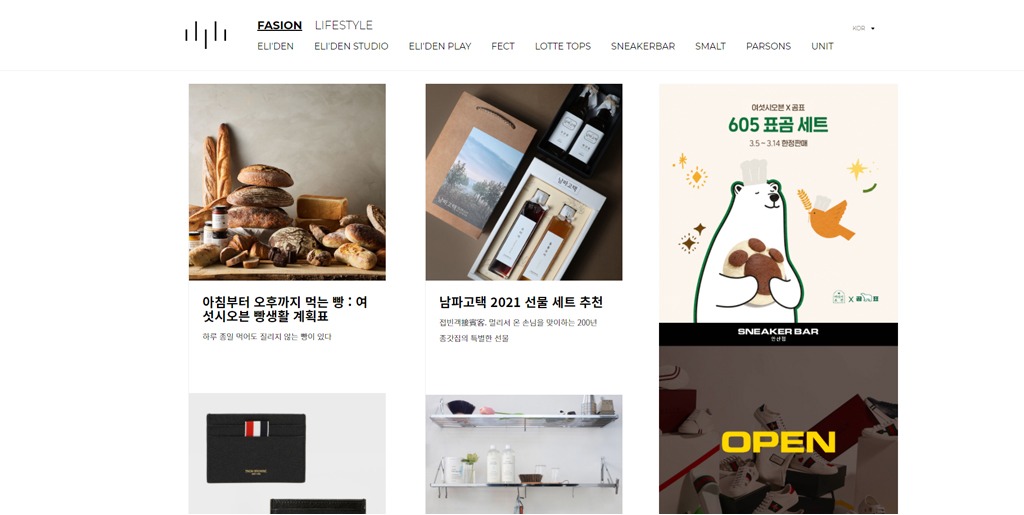The image size is (1024, 515).
Task: Open the black card wallet product image
Action: [x=287, y=454]
